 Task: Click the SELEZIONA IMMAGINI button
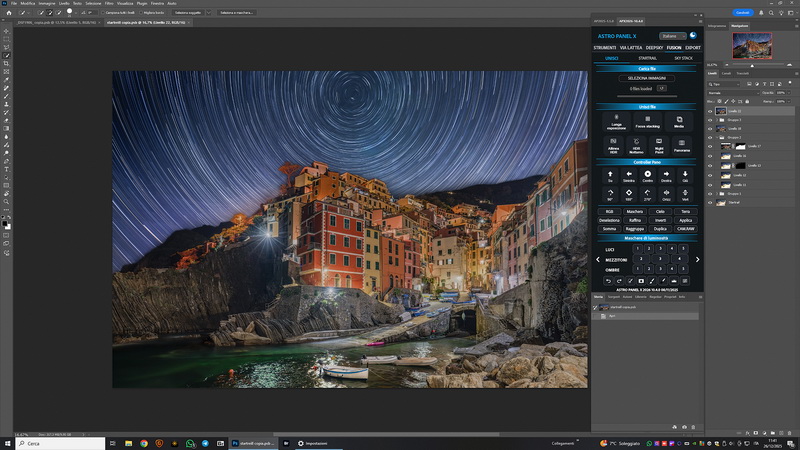(647, 77)
